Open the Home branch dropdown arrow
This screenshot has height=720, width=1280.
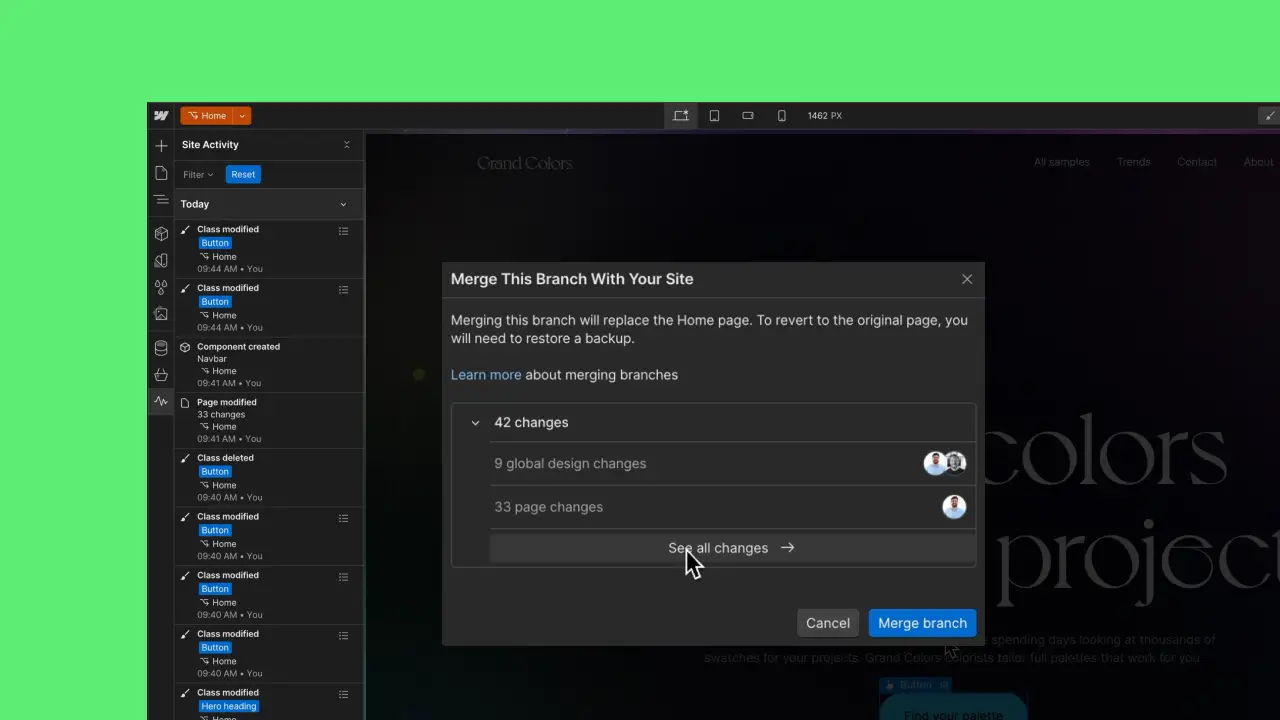241,115
